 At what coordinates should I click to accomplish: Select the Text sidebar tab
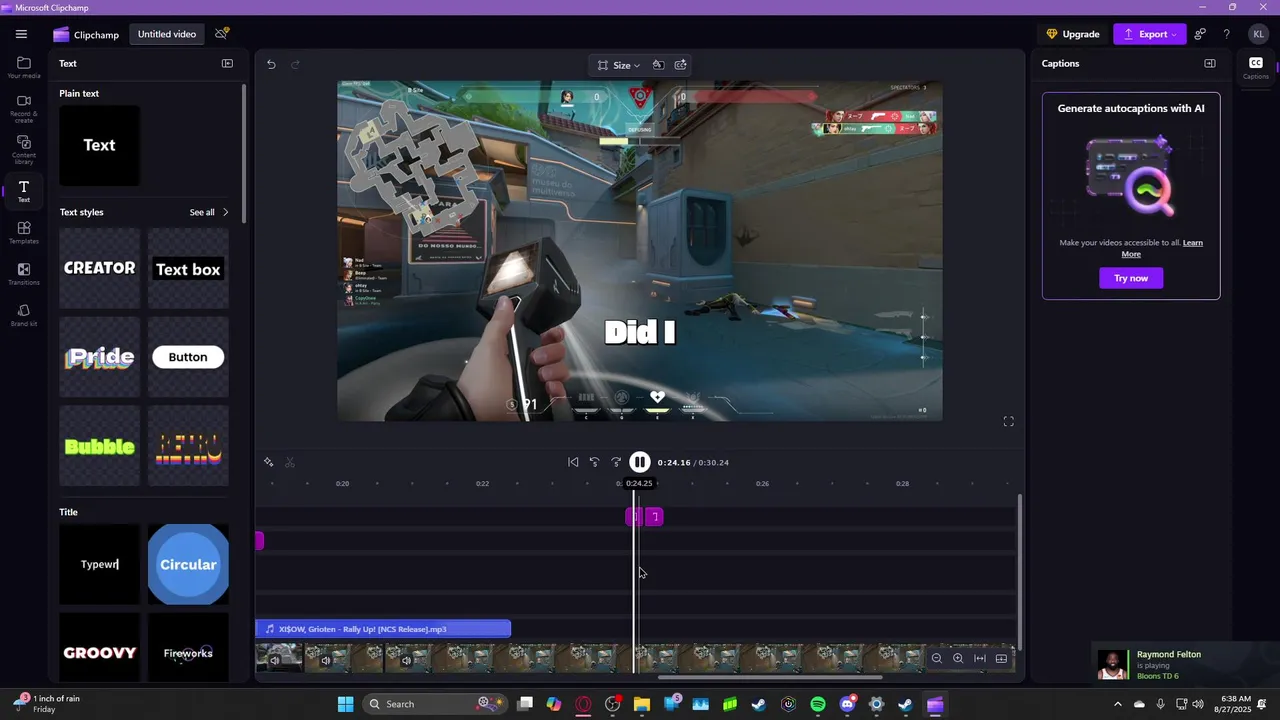click(x=24, y=191)
